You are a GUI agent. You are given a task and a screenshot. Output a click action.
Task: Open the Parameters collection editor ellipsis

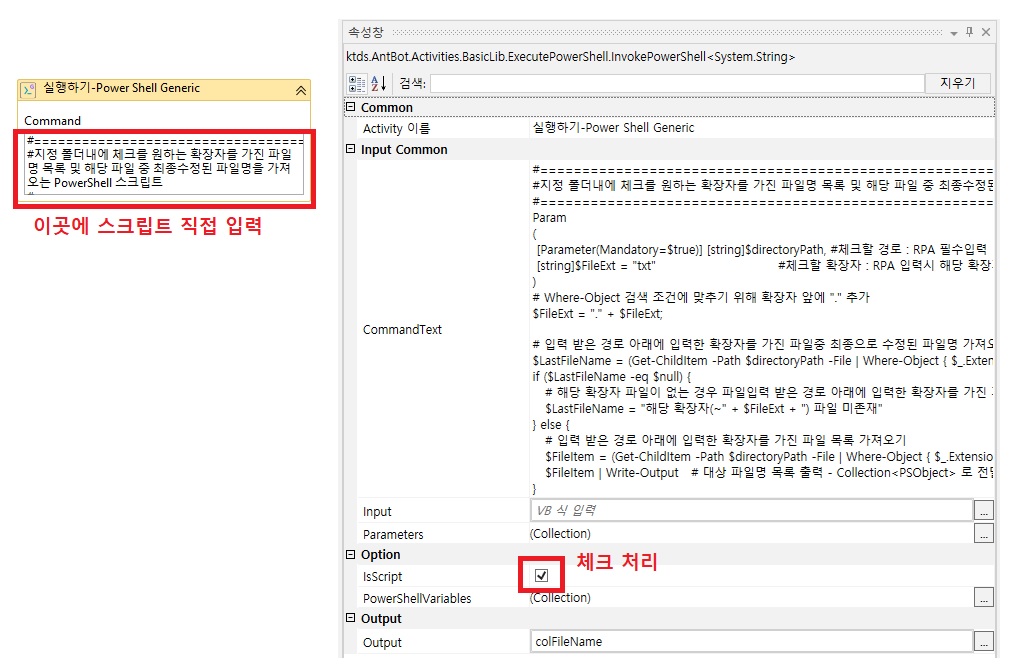[984, 534]
